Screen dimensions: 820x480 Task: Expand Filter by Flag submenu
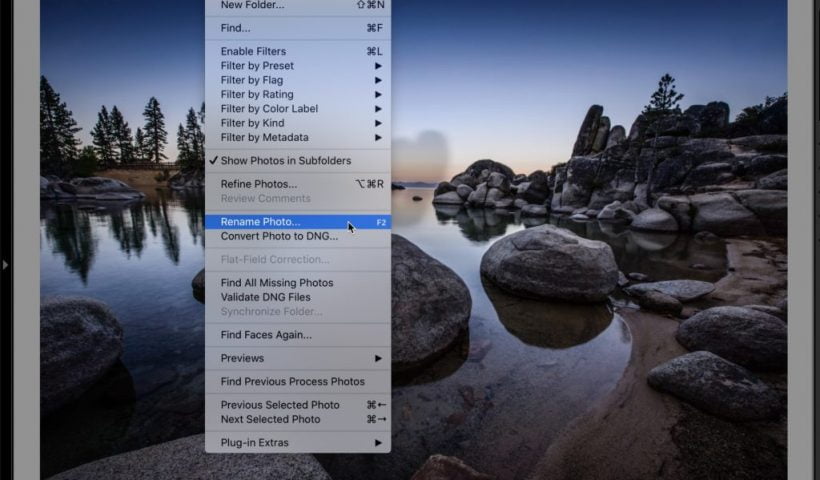[x=252, y=80]
